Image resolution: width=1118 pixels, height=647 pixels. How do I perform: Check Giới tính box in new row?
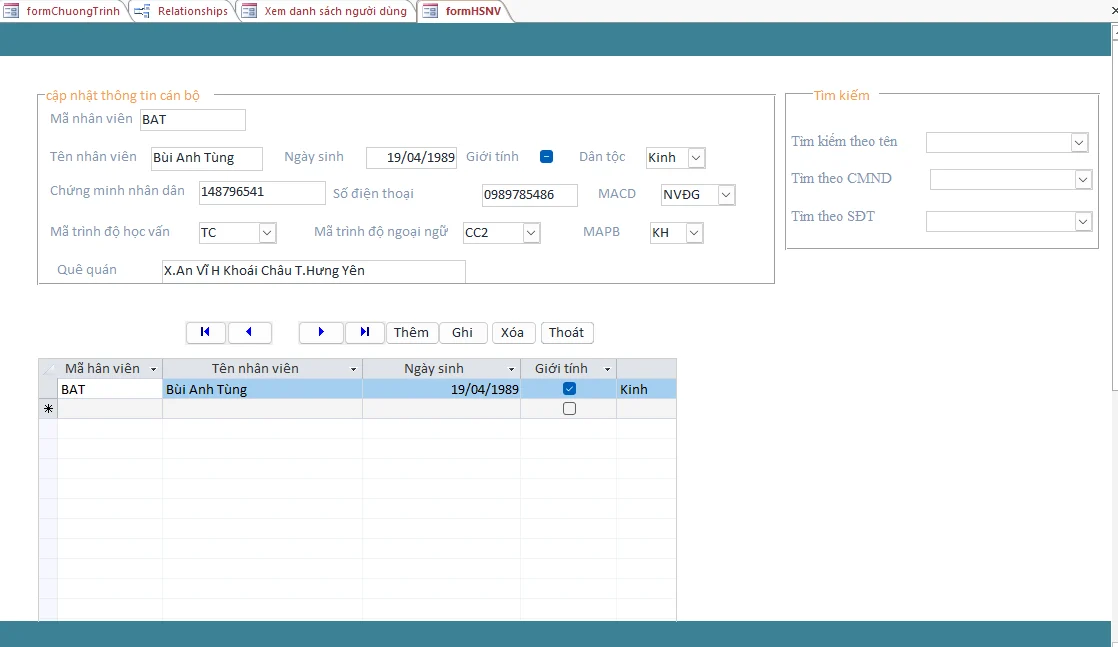tap(569, 409)
